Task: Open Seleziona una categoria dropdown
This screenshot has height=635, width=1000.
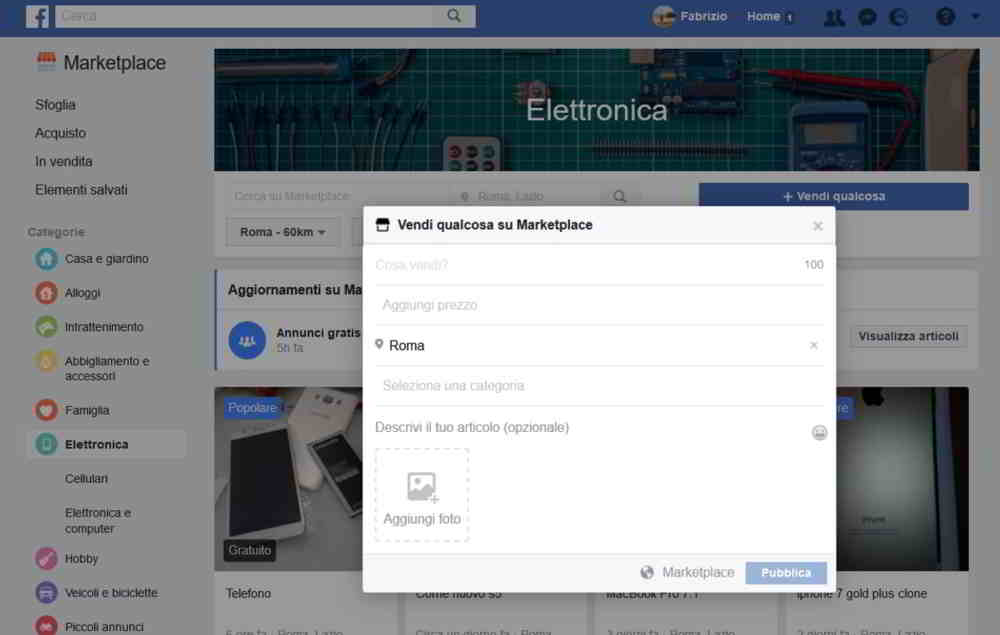Action: tap(599, 386)
